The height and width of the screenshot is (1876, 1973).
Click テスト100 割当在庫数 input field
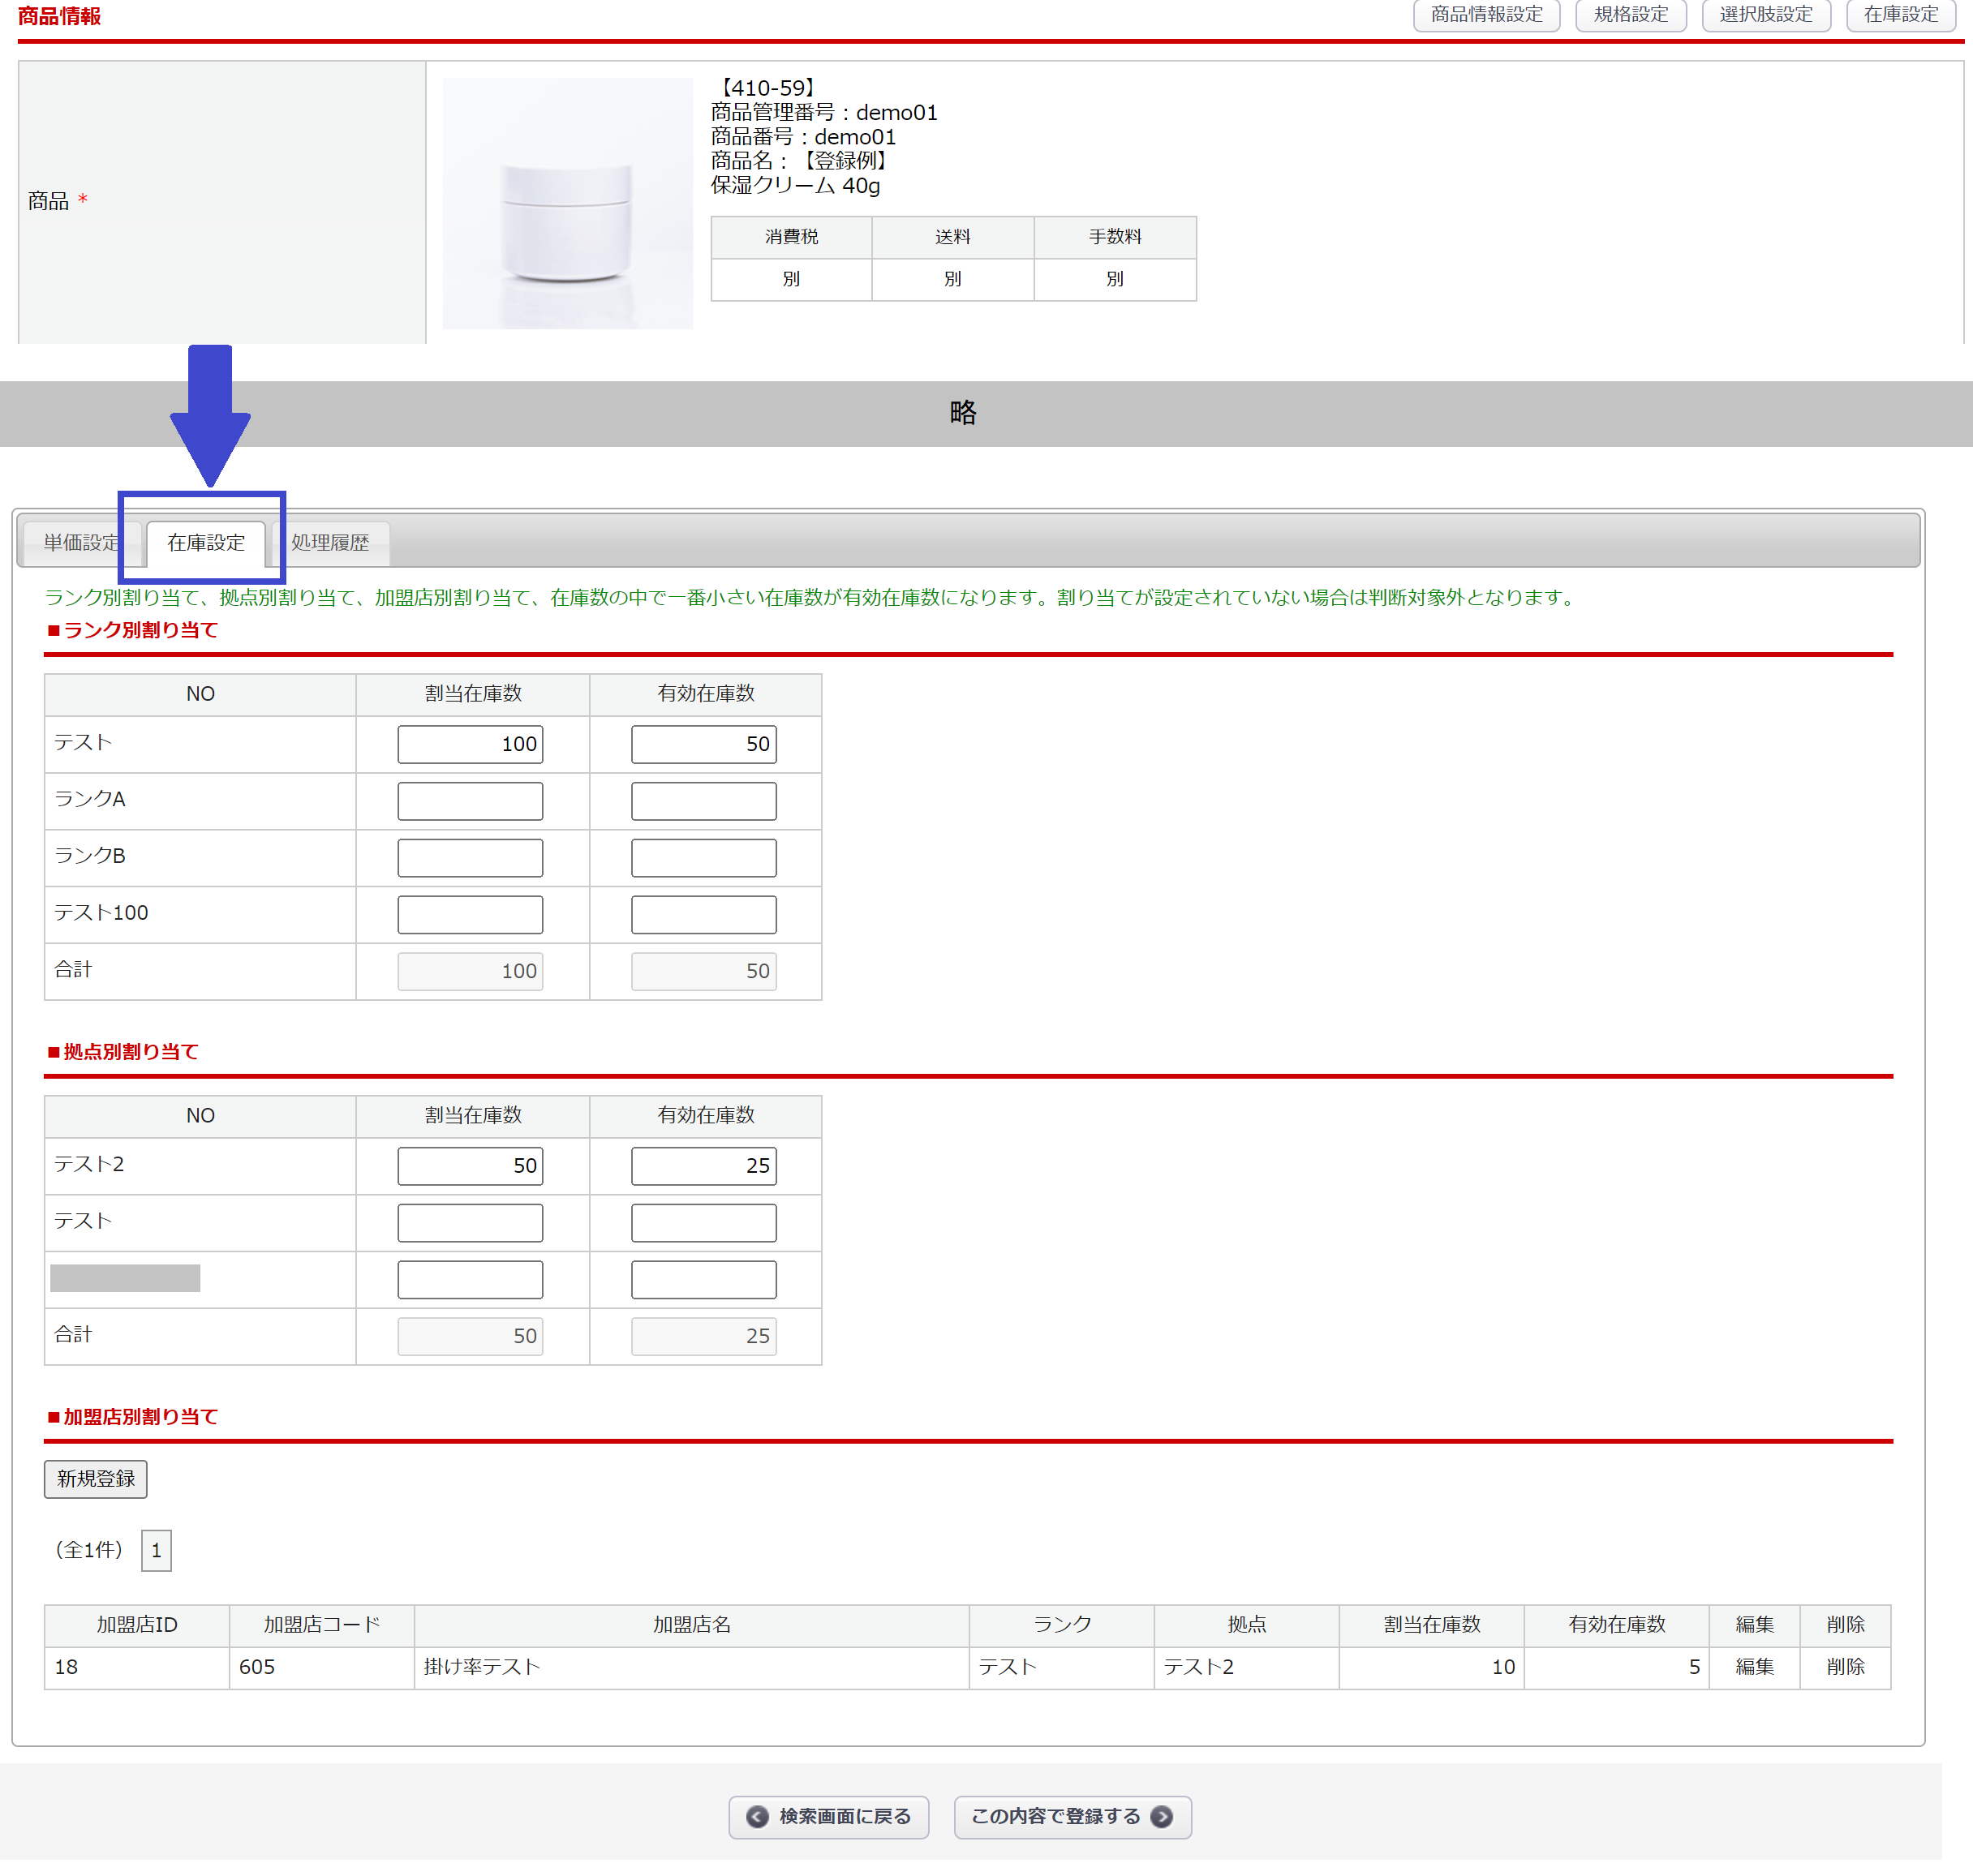tap(470, 915)
